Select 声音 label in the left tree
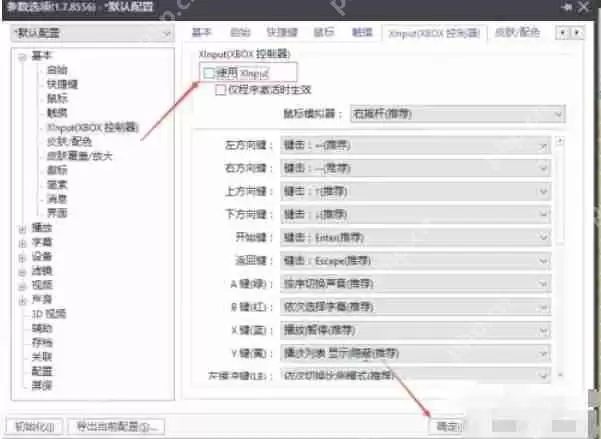 tap(42, 299)
